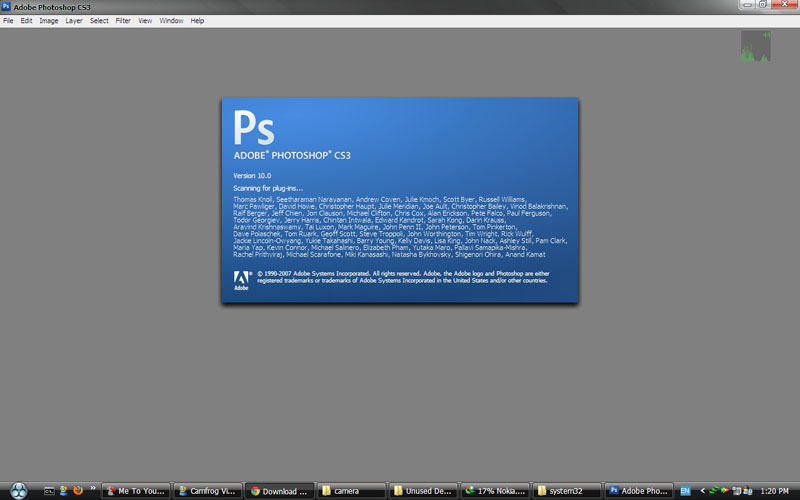This screenshot has height=500, width=800.
Task: Launch command prompt from quick launch
Action: (49, 491)
